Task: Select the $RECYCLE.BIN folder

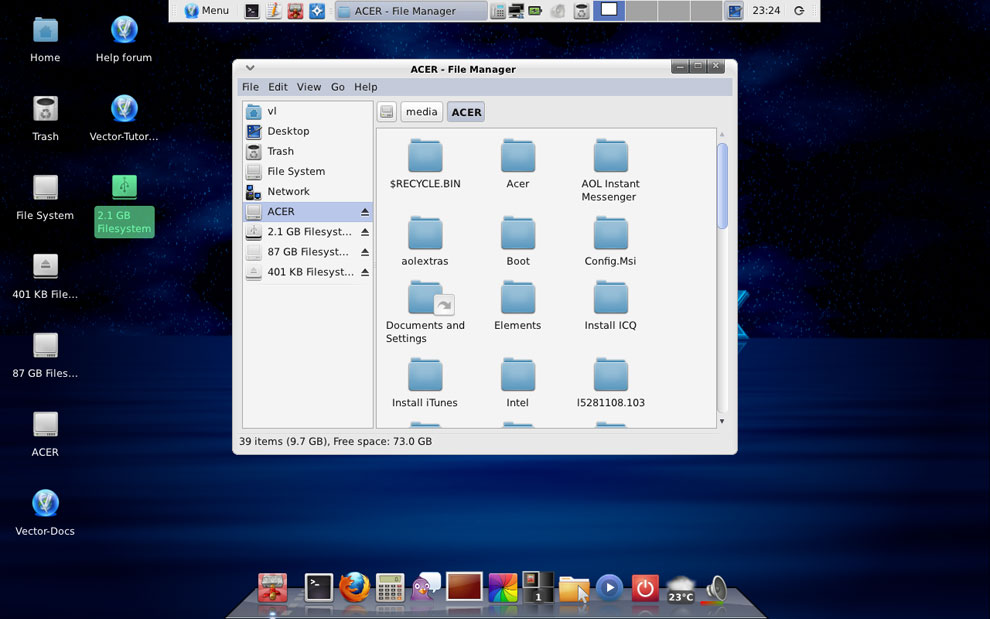Action: 425,164
